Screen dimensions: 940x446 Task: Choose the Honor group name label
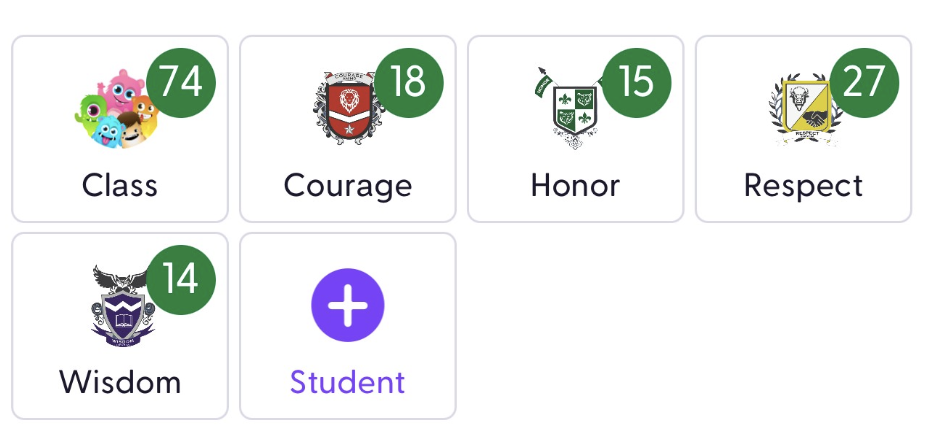click(576, 185)
